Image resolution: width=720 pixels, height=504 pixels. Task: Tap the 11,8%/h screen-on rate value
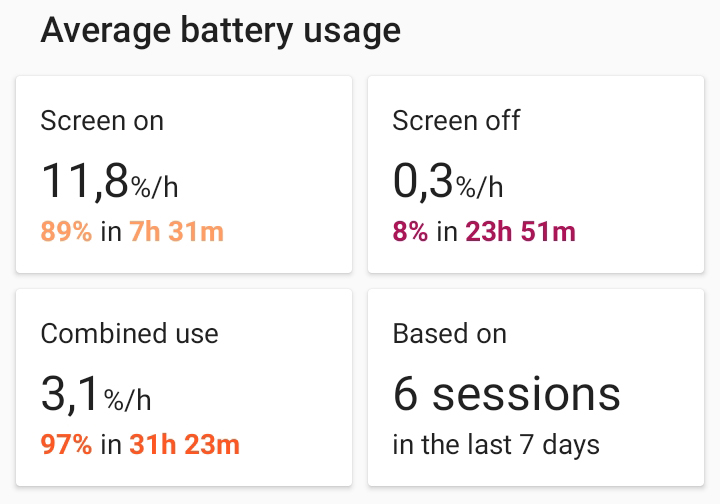pyautogui.click(x=109, y=181)
